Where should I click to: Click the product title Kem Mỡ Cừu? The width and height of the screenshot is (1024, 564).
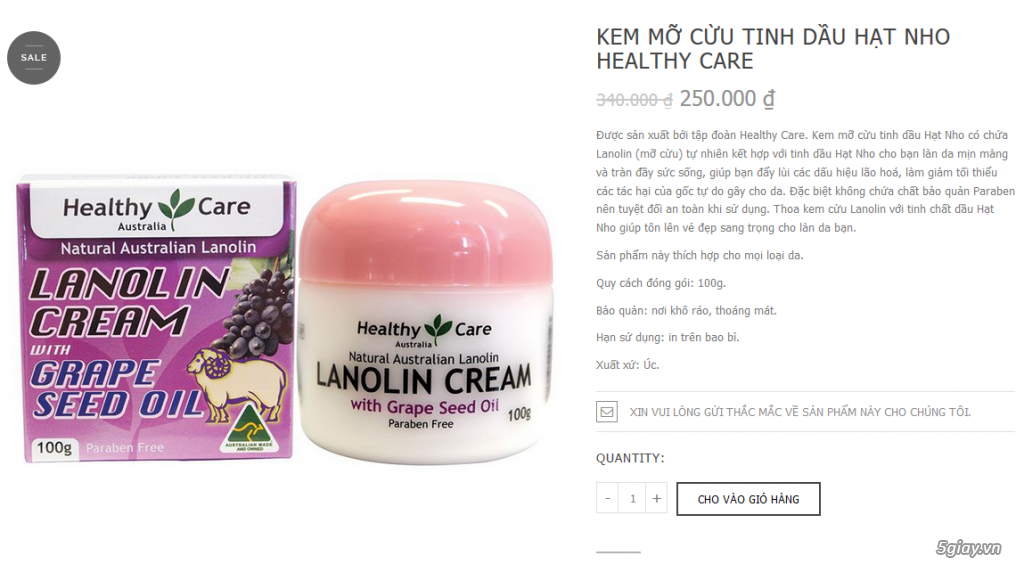(773, 48)
